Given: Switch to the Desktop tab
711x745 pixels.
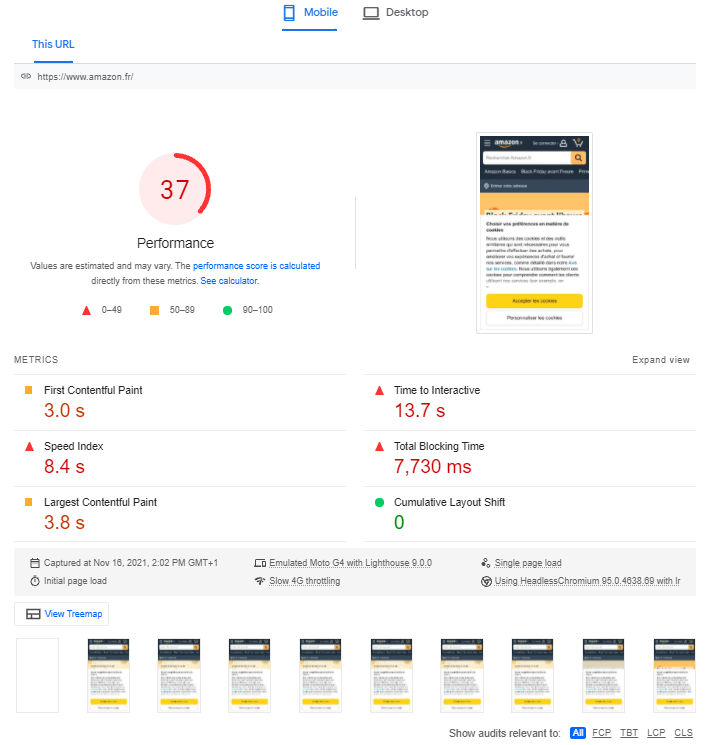Looking at the screenshot, I should [395, 13].
